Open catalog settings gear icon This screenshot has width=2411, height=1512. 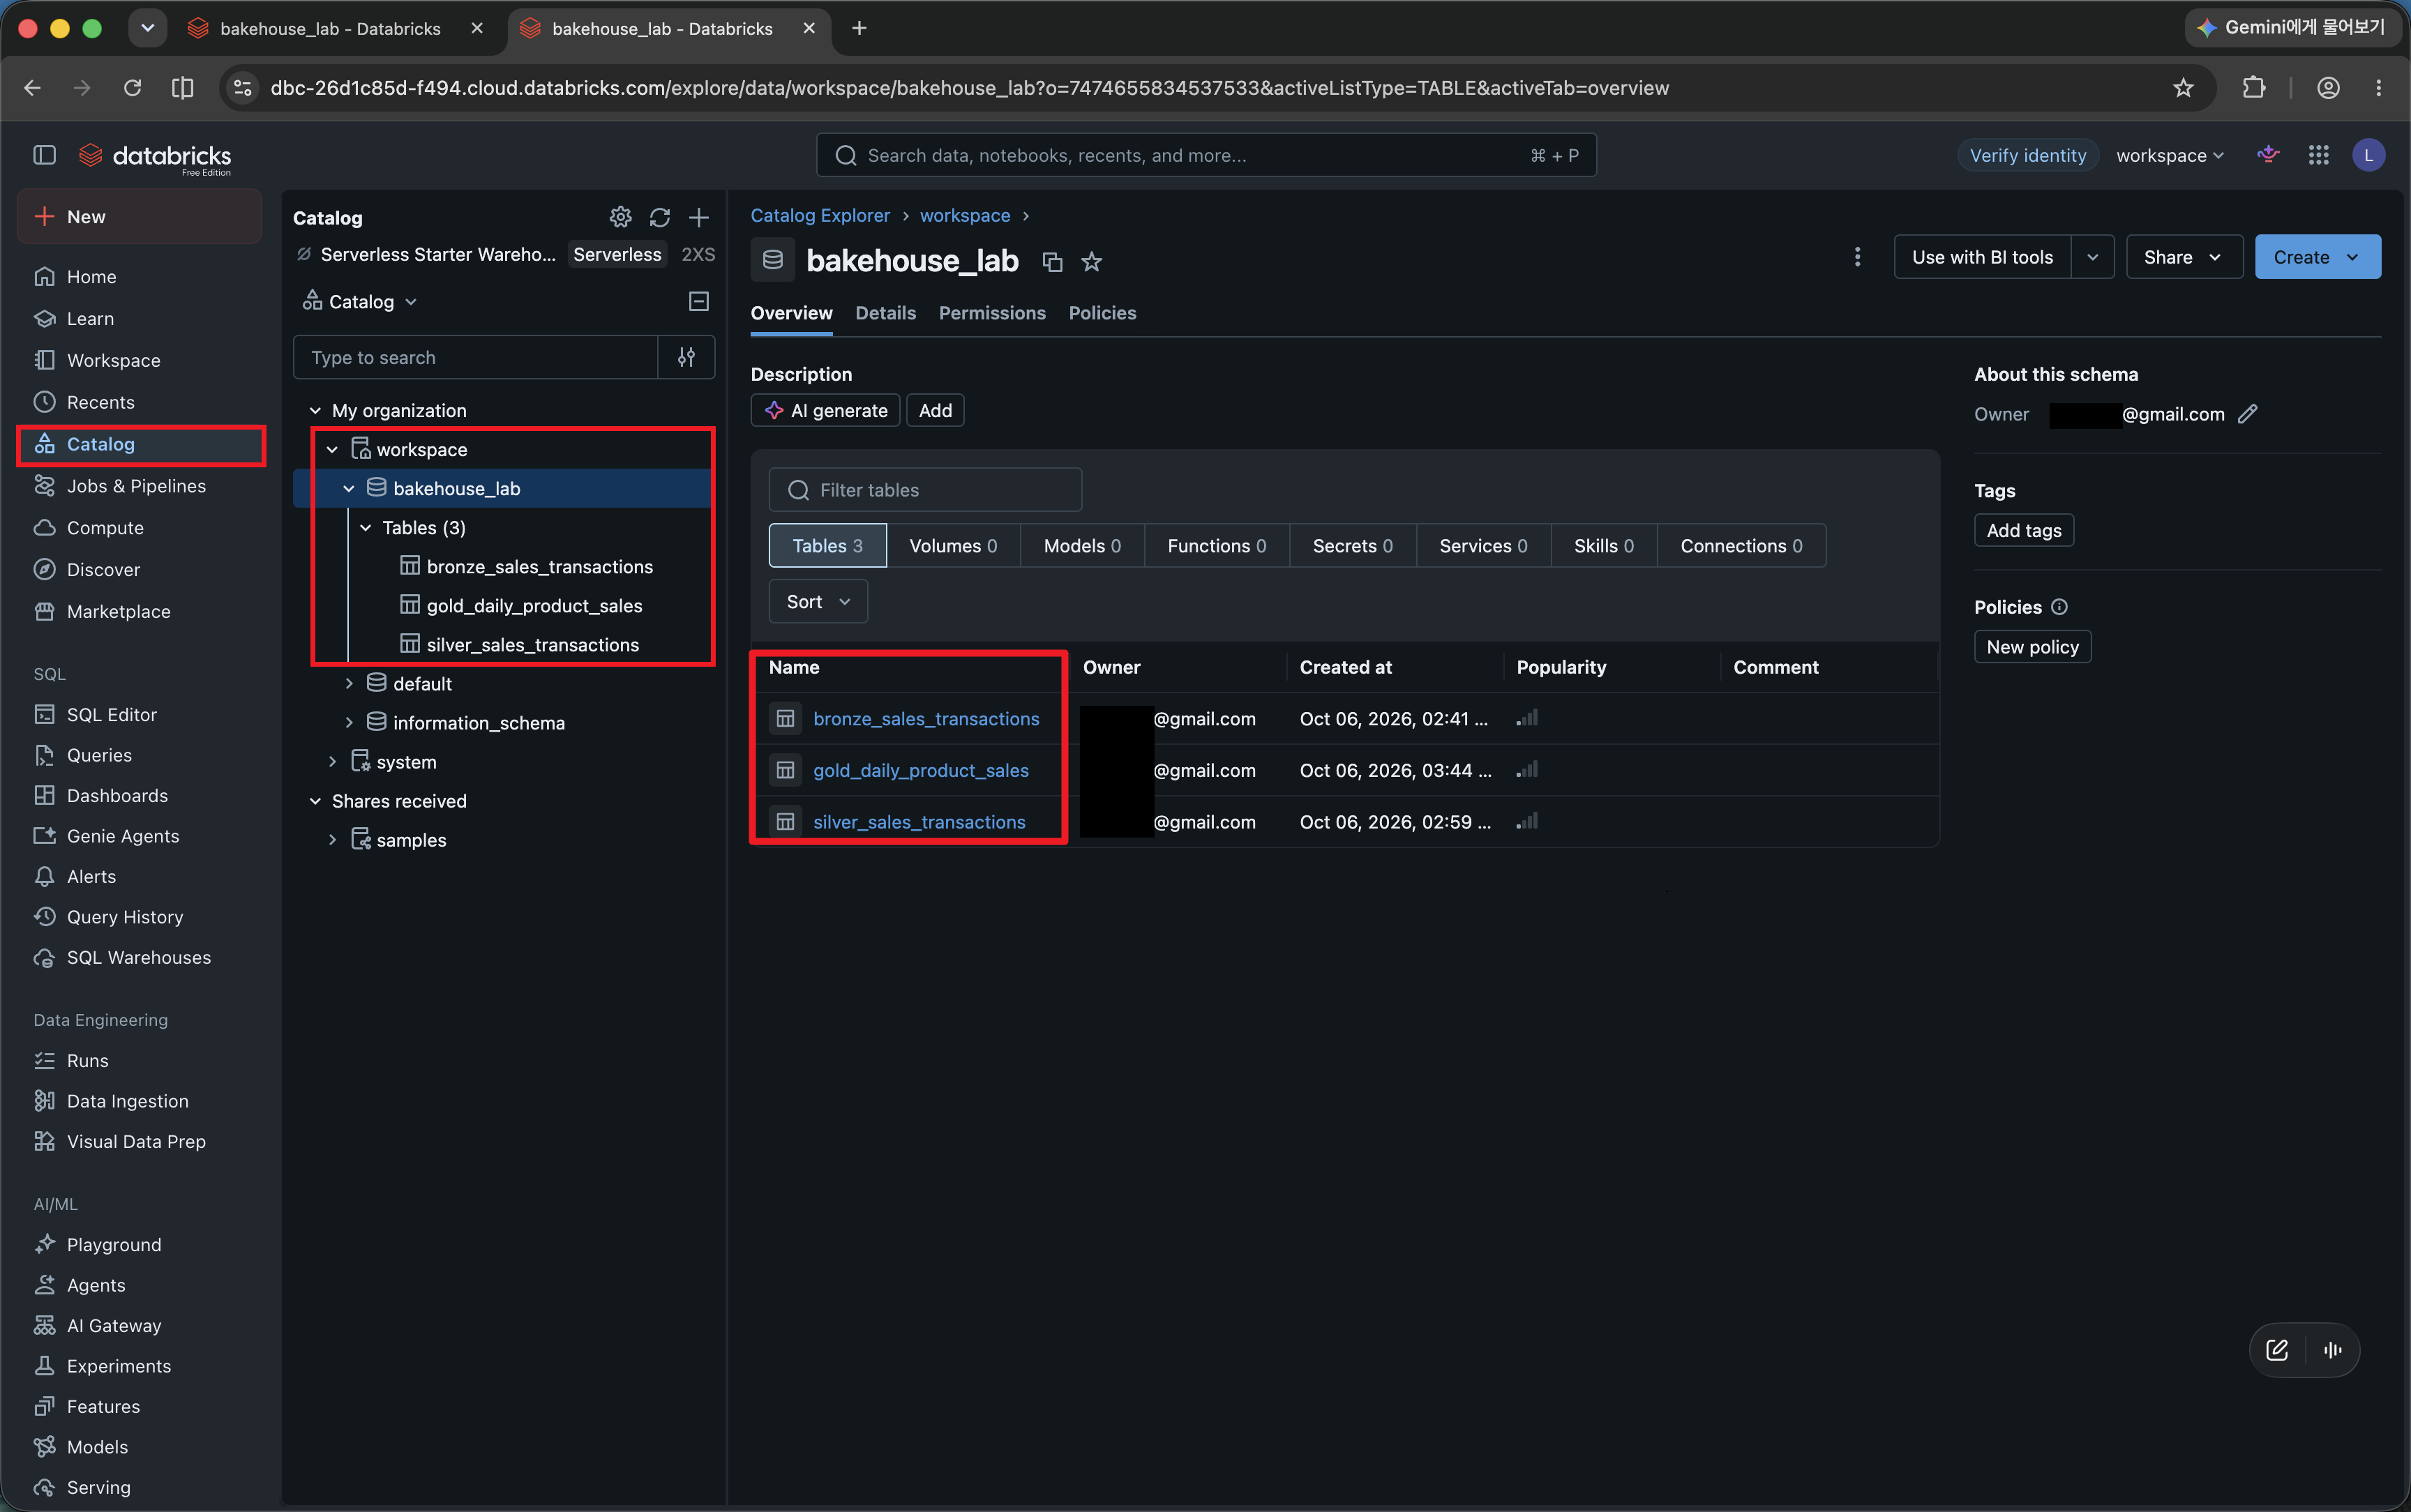point(620,217)
